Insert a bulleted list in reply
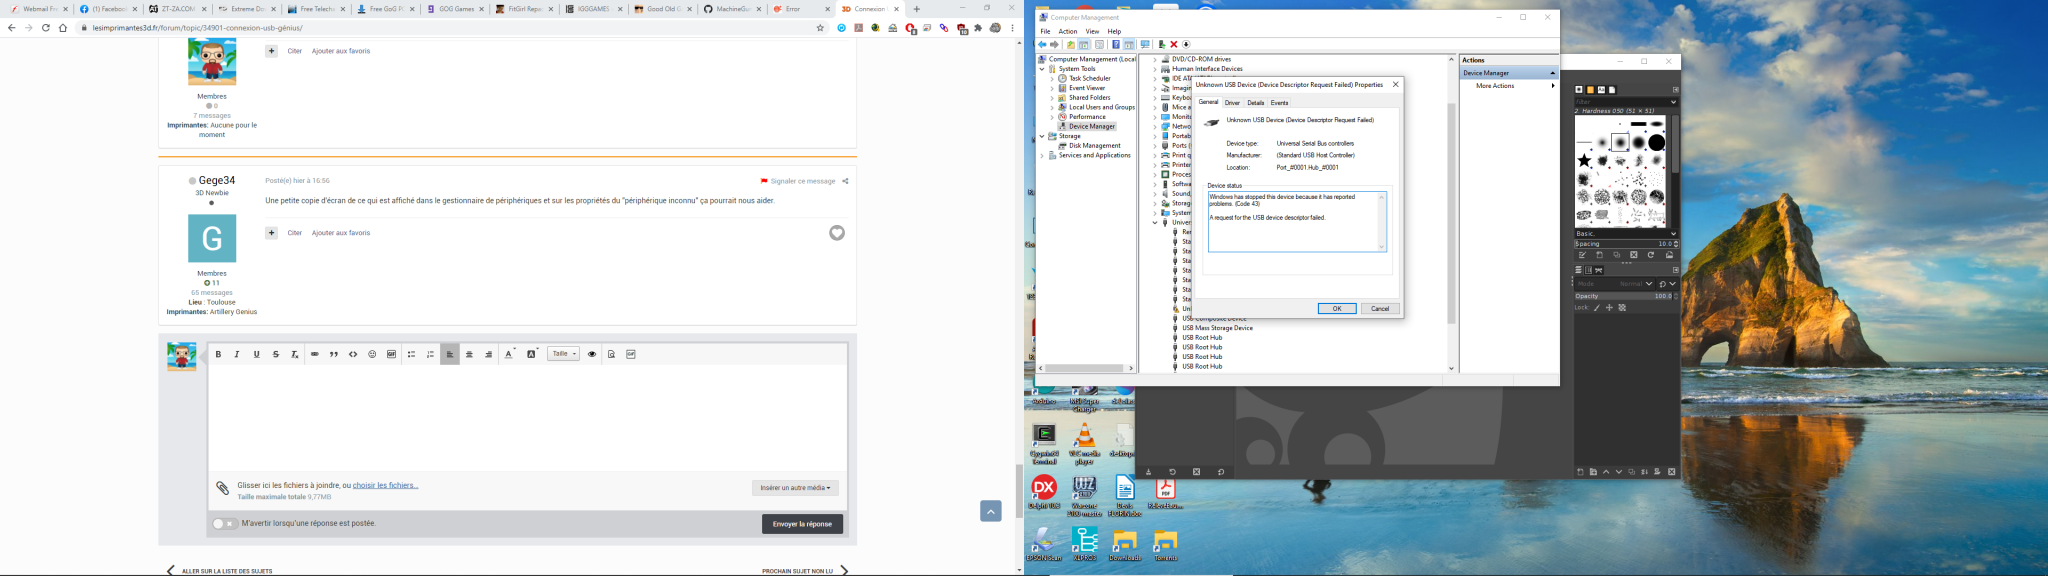Viewport: 2048px width, 576px height. (x=411, y=354)
